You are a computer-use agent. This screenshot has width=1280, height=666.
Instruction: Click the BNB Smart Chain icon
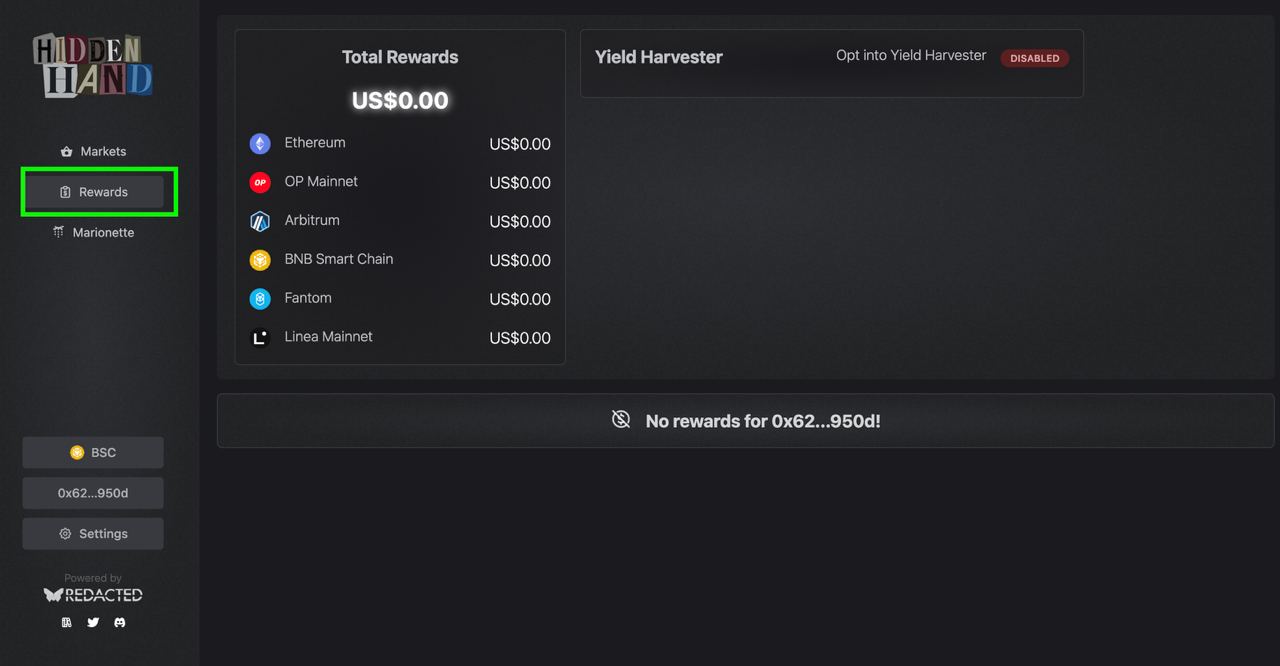[260, 260]
